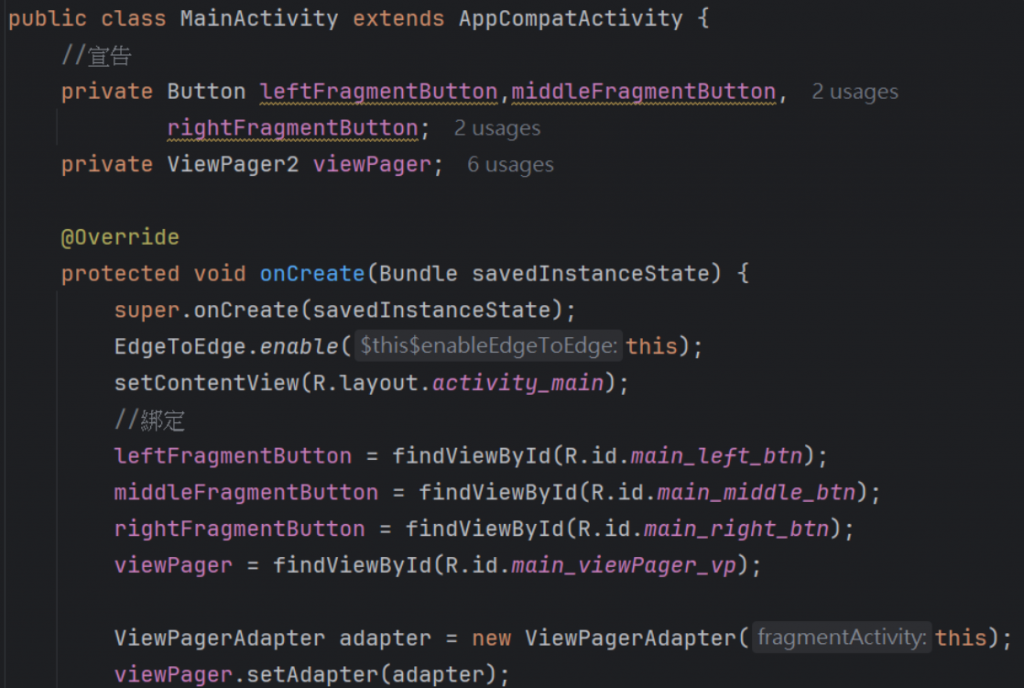Click the '2 usages' hint after middleFragmentButton
This screenshot has height=688, width=1024.
(855, 91)
